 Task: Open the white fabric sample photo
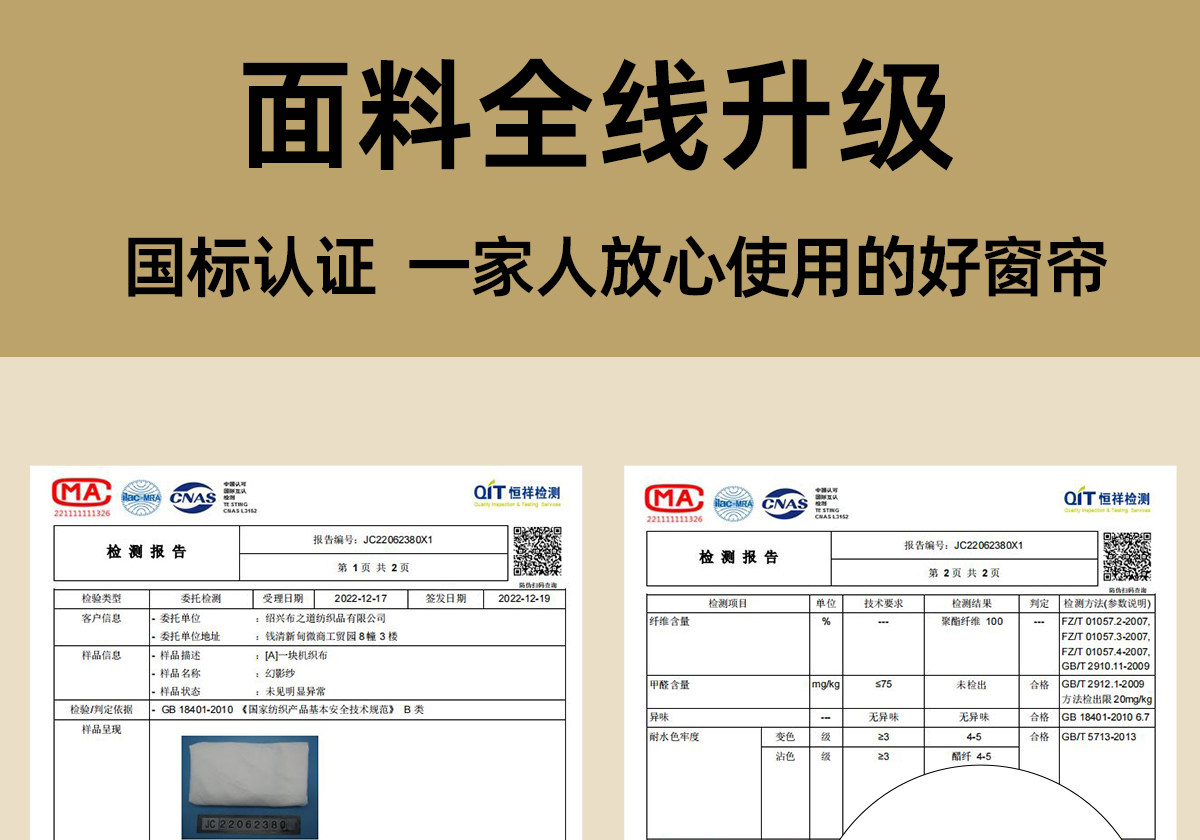point(250,786)
